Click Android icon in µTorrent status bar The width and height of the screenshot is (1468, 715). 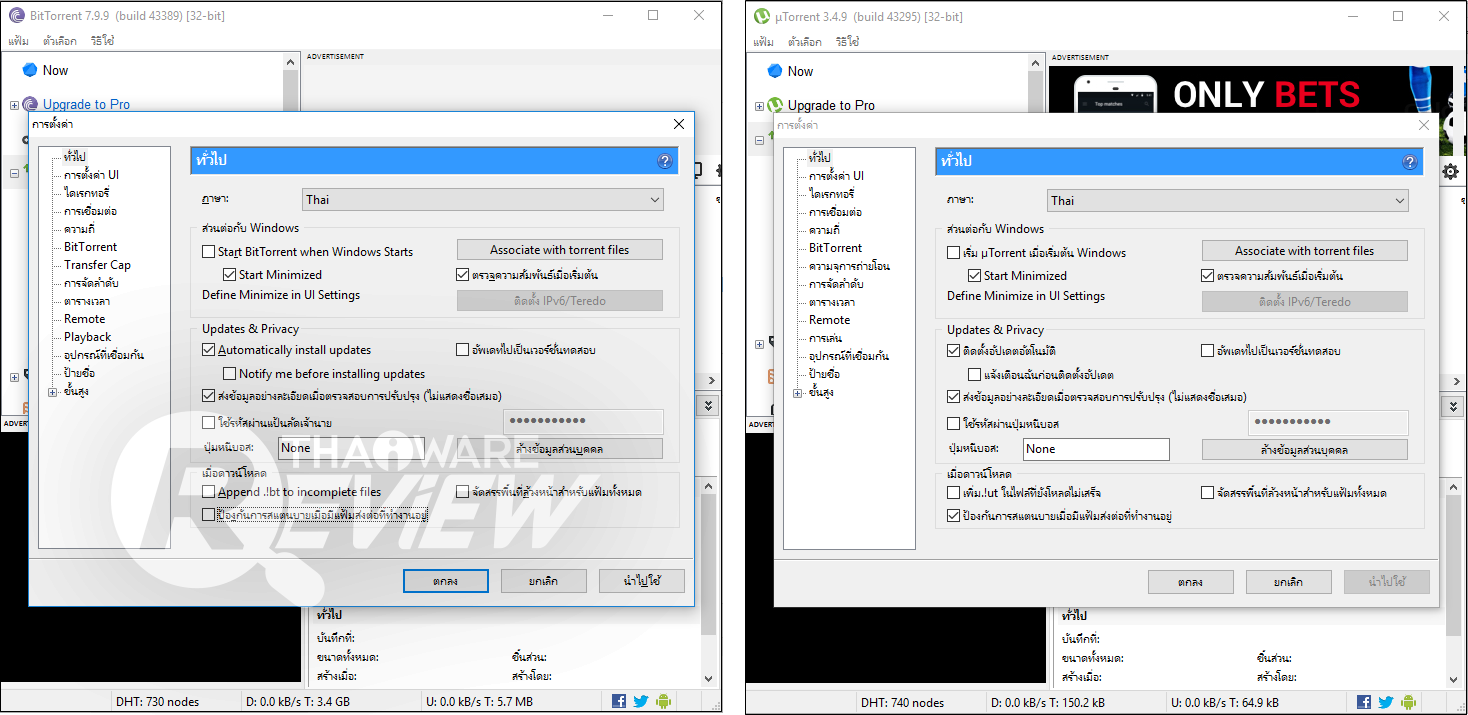(1408, 702)
